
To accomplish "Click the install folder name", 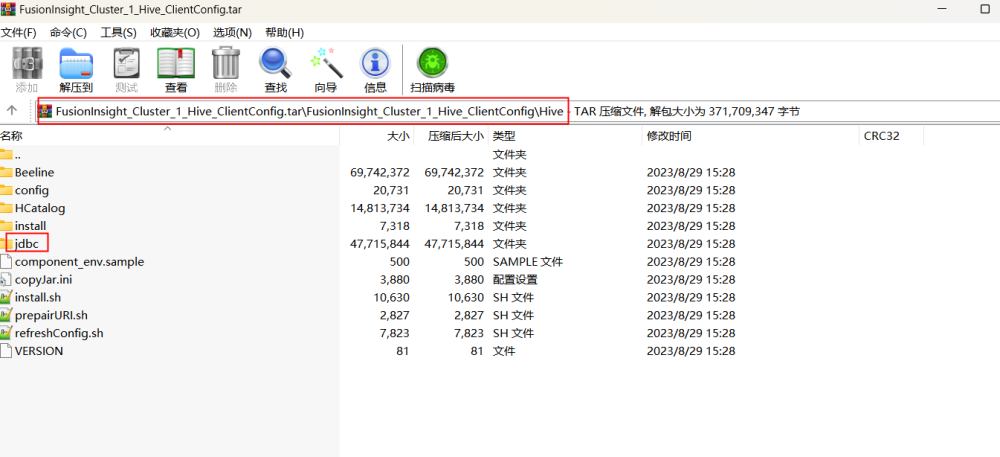I will (31, 226).
